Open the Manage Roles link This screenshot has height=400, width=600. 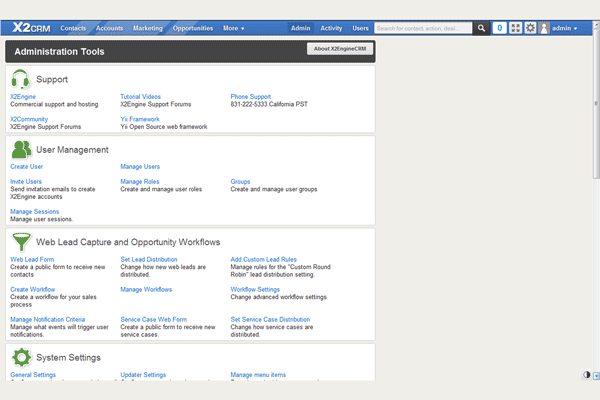(140, 181)
